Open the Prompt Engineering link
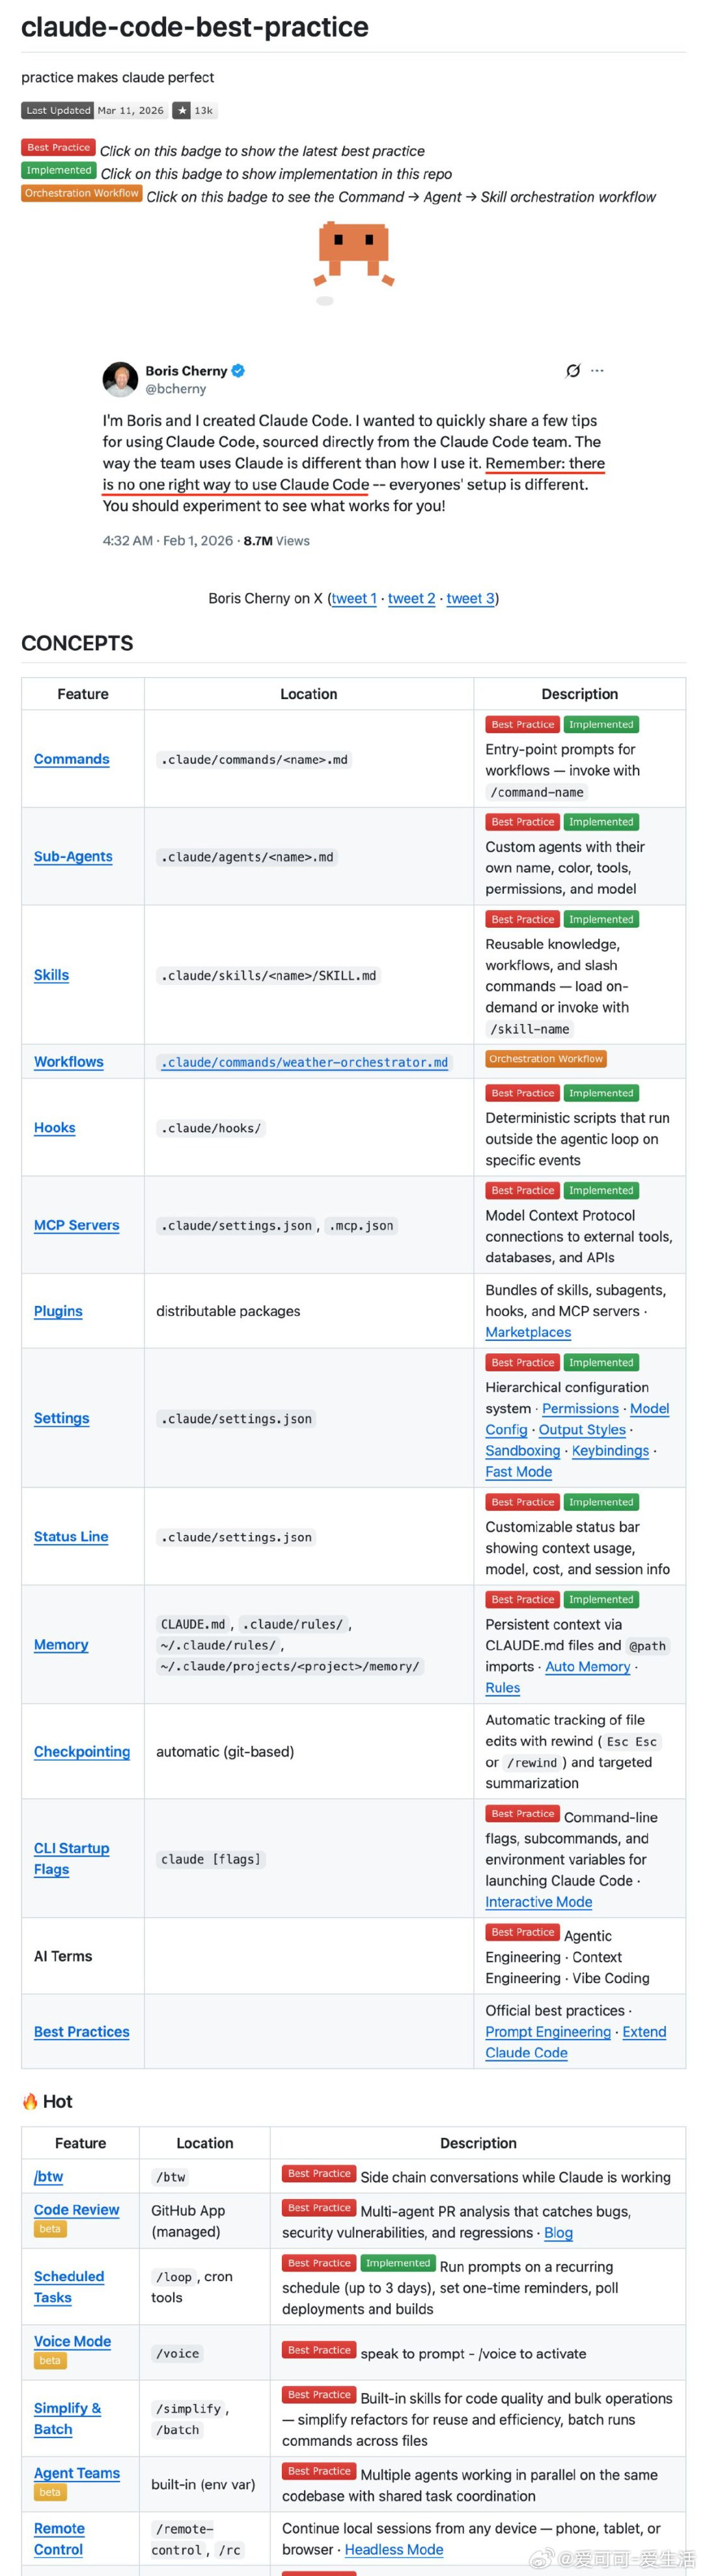The width and height of the screenshot is (703, 2576). 548,2032
